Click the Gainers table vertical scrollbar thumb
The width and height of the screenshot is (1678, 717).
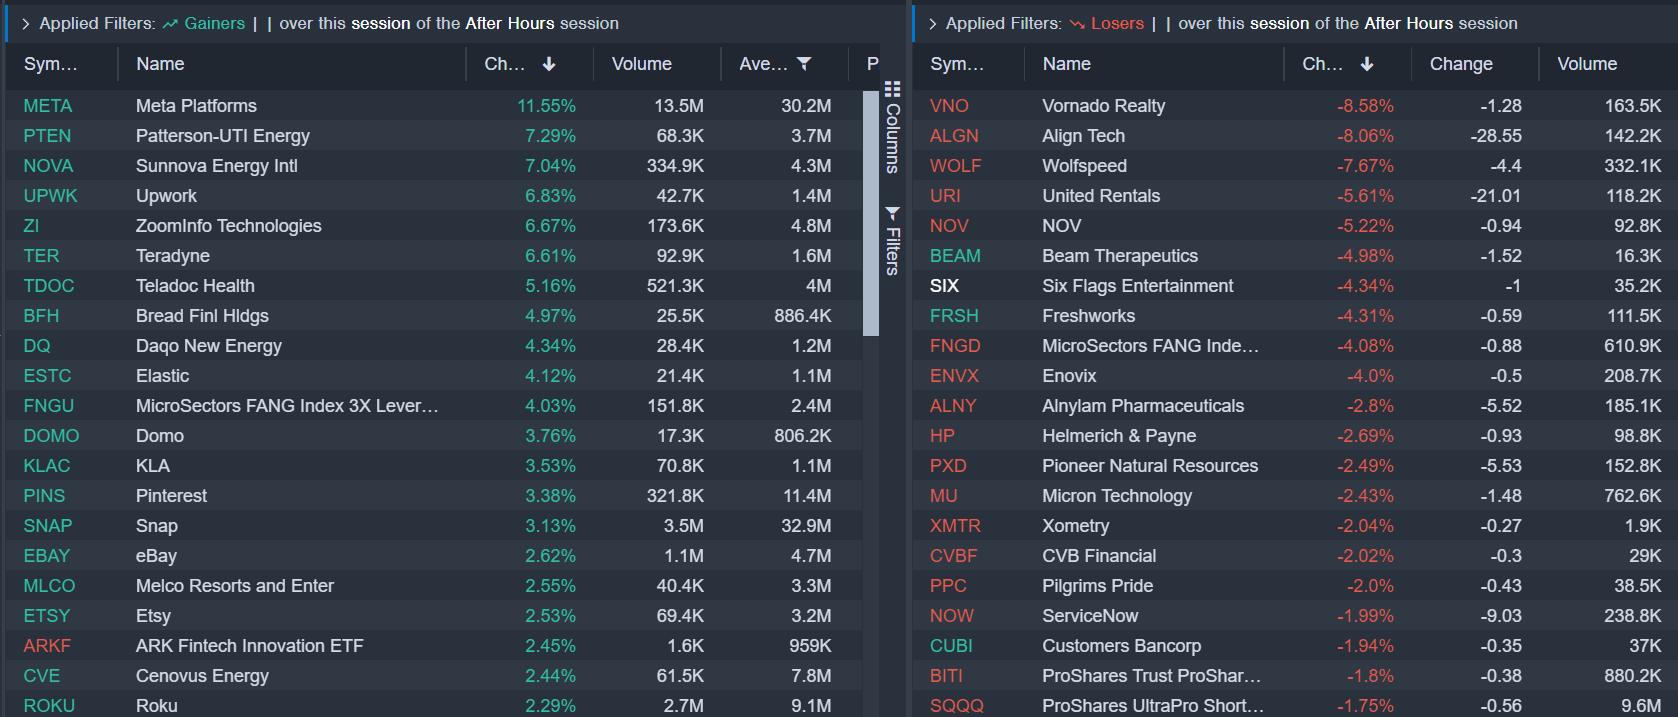[870, 213]
